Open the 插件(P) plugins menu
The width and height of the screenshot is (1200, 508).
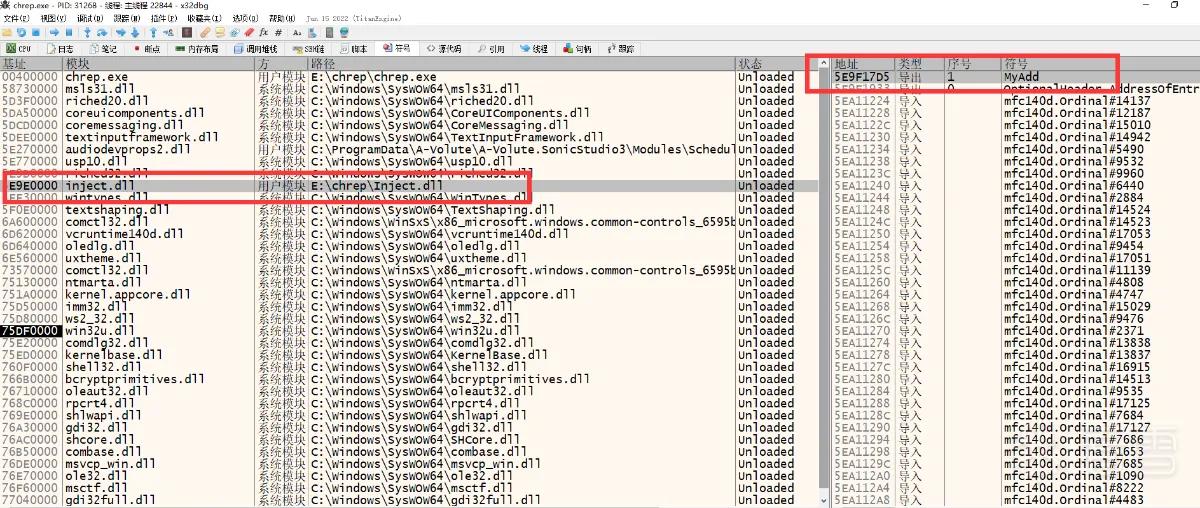(164, 18)
